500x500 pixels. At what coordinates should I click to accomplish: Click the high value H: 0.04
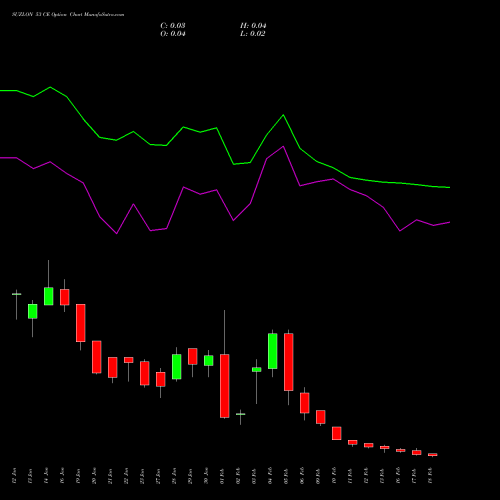[253, 26]
